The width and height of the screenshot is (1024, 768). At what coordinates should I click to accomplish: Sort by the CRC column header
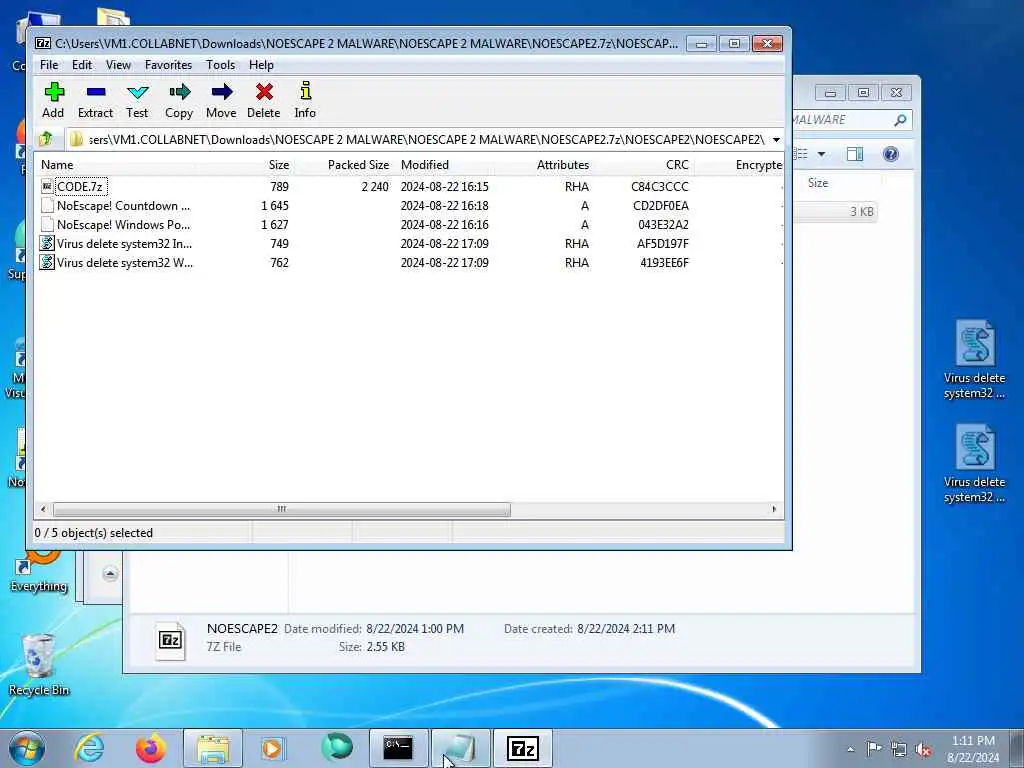(x=643, y=165)
